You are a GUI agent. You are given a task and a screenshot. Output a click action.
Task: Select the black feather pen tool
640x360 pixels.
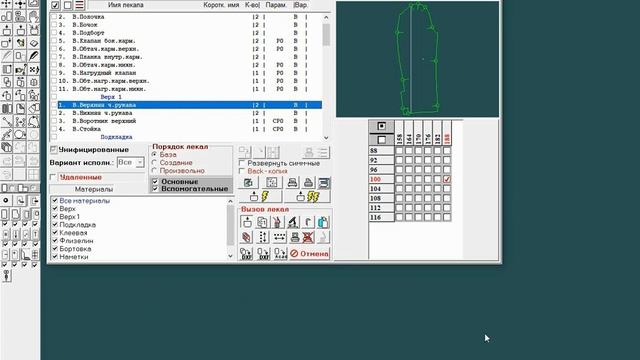click(x=33, y=56)
